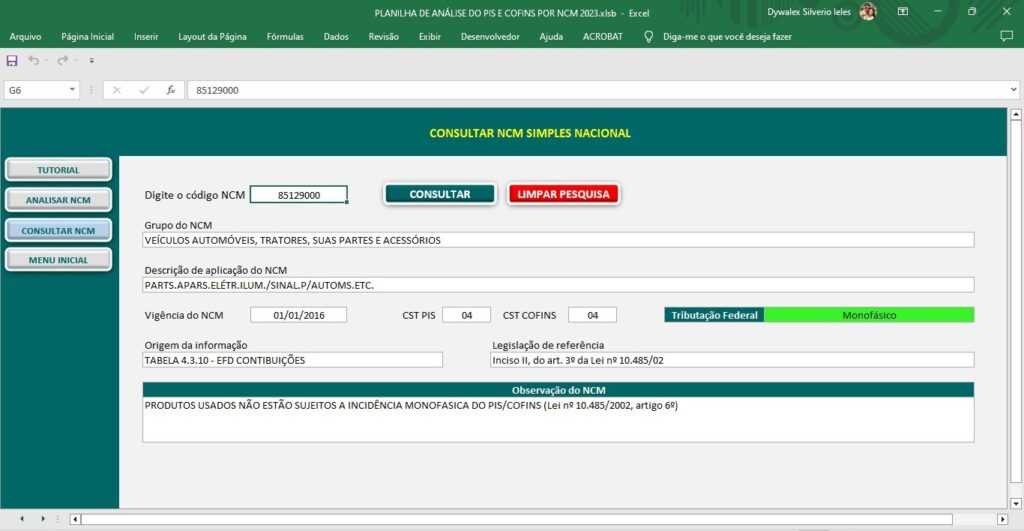Image resolution: width=1024 pixels, height=531 pixels.
Task: Open Customize Quick Access Toolbar dropdown
Action: point(91,61)
